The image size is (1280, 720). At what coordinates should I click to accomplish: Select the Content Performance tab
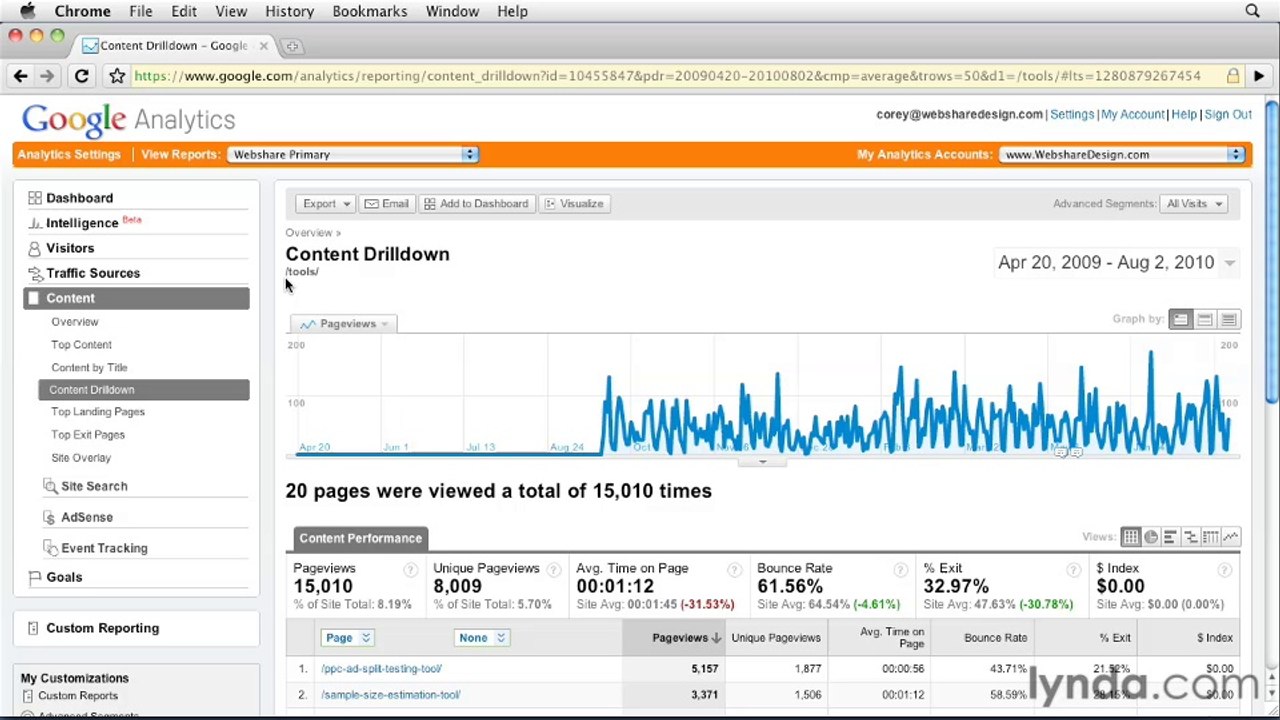coord(360,538)
